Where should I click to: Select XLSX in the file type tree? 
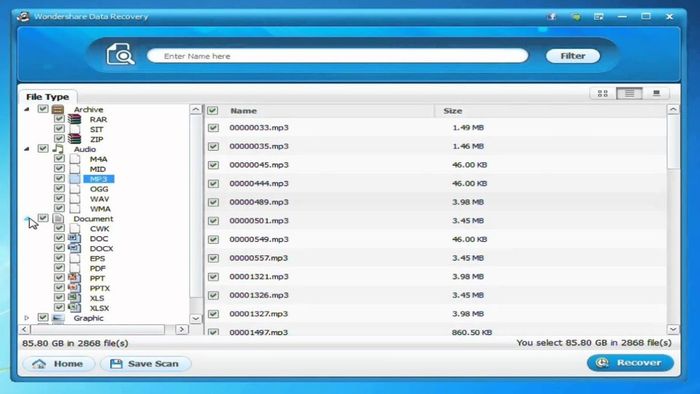[99, 308]
